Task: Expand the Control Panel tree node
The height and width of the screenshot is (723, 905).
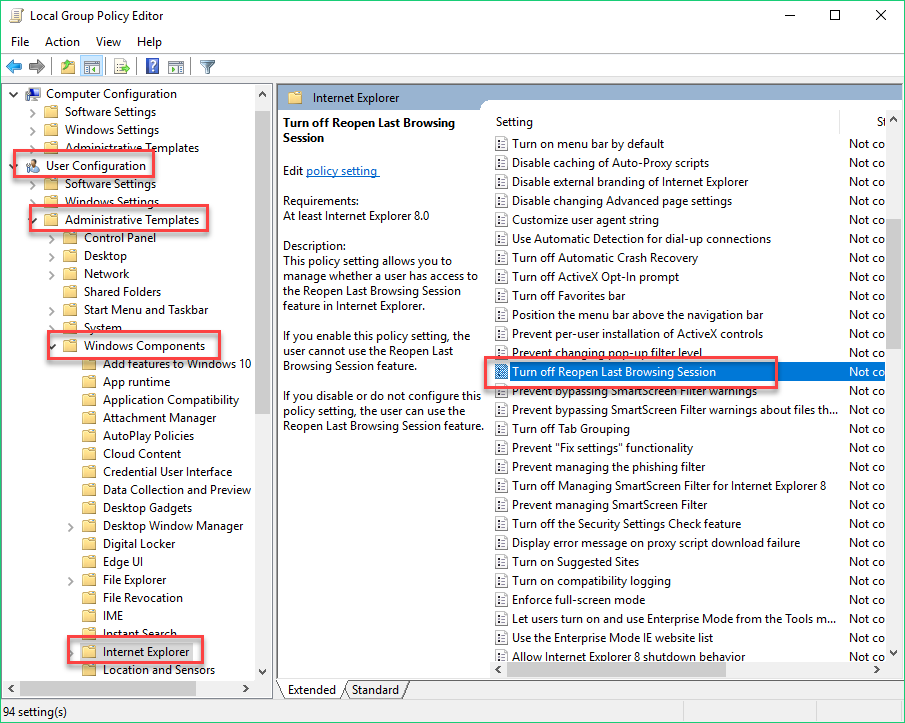Action: (x=52, y=238)
